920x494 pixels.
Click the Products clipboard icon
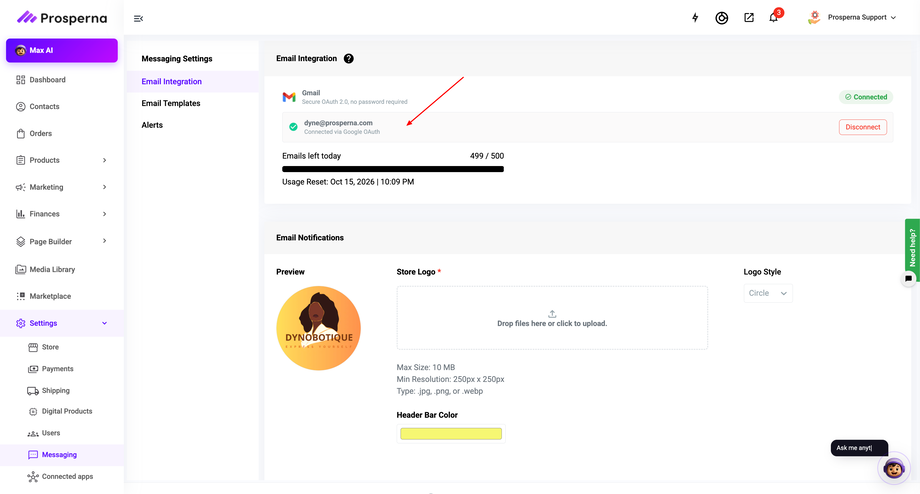point(21,160)
